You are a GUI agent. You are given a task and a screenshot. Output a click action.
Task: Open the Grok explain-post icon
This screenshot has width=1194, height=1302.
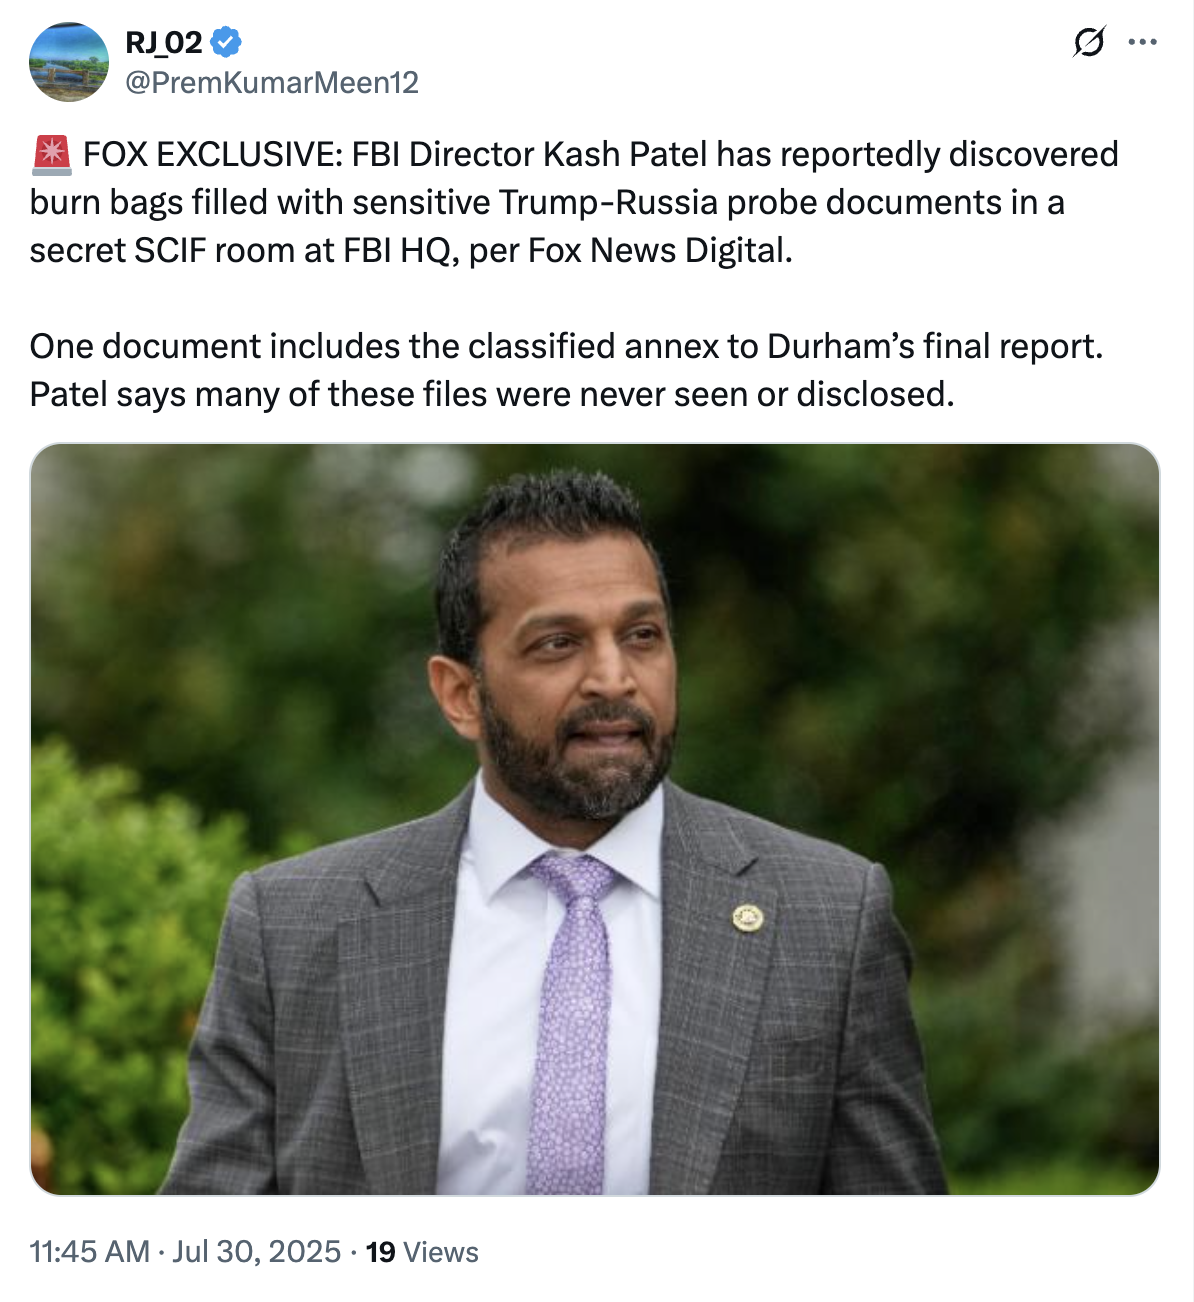click(1088, 43)
